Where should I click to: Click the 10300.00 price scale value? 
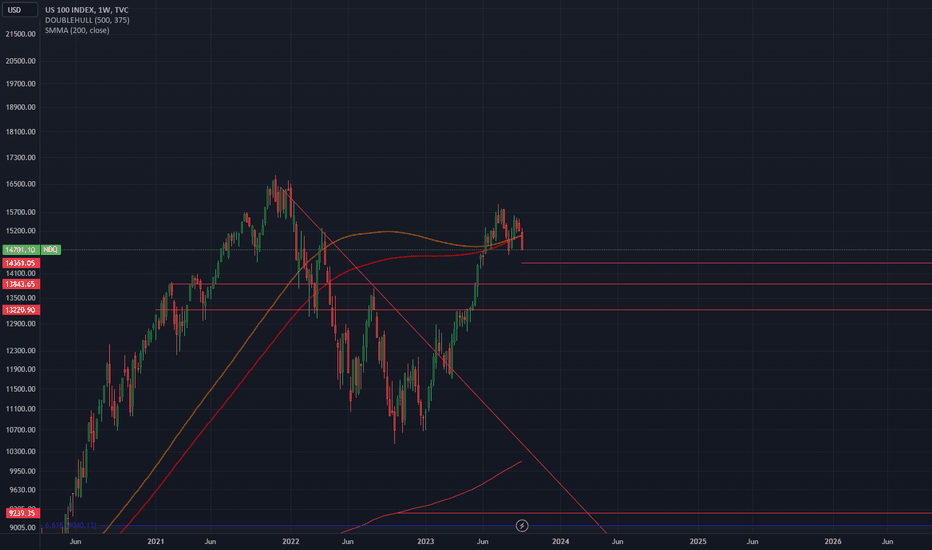coord(20,451)
